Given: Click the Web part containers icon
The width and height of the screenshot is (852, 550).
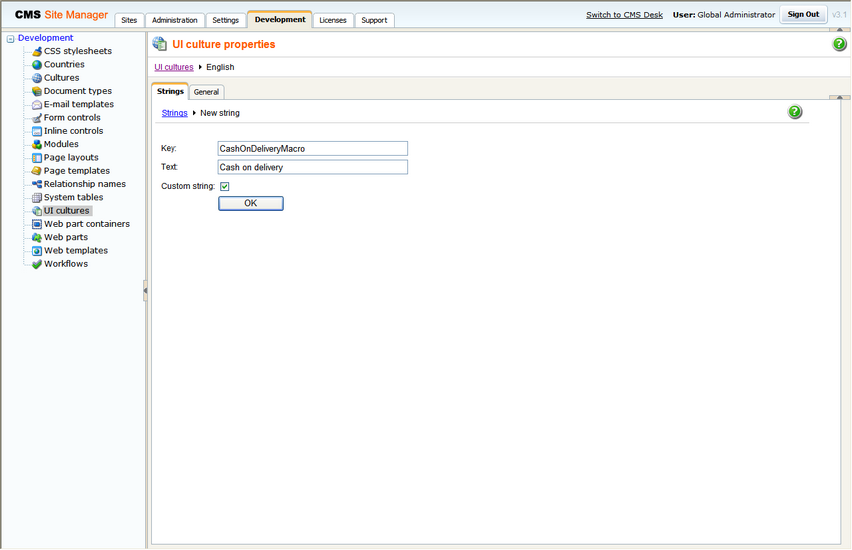Looking at the screenshot, I should (x=37, y=224).
